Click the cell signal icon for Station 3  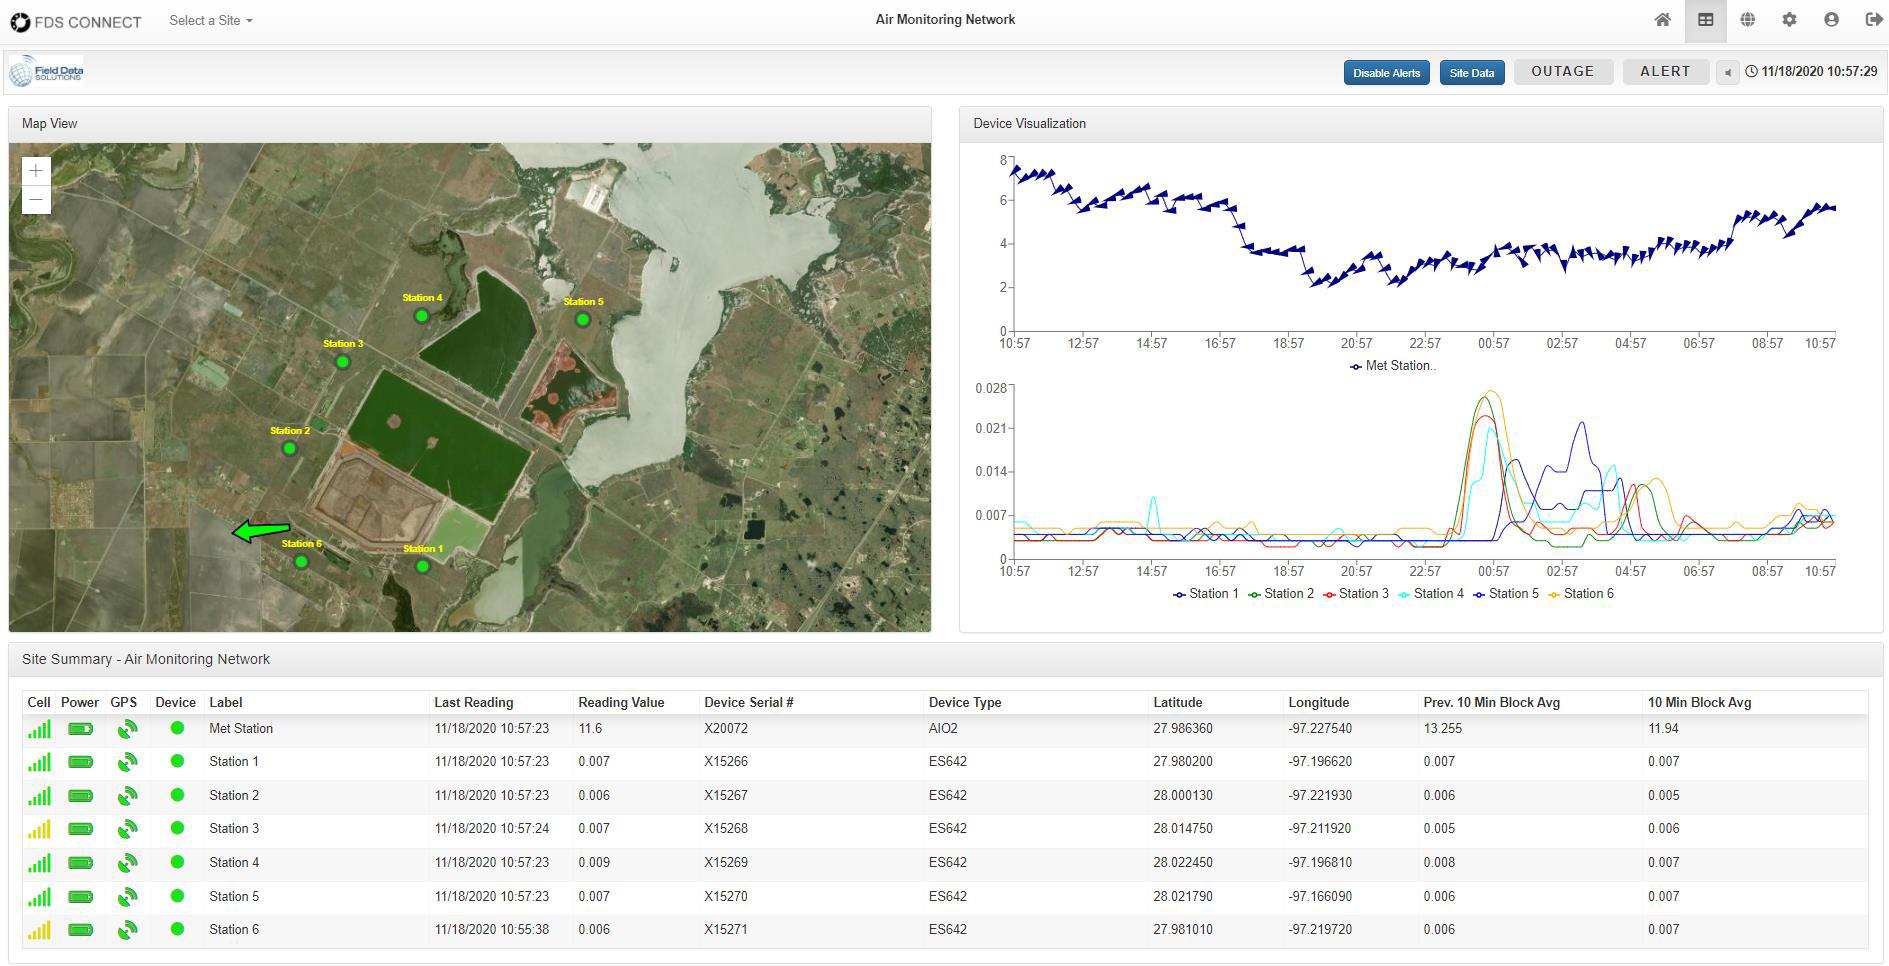click(40, 828)
